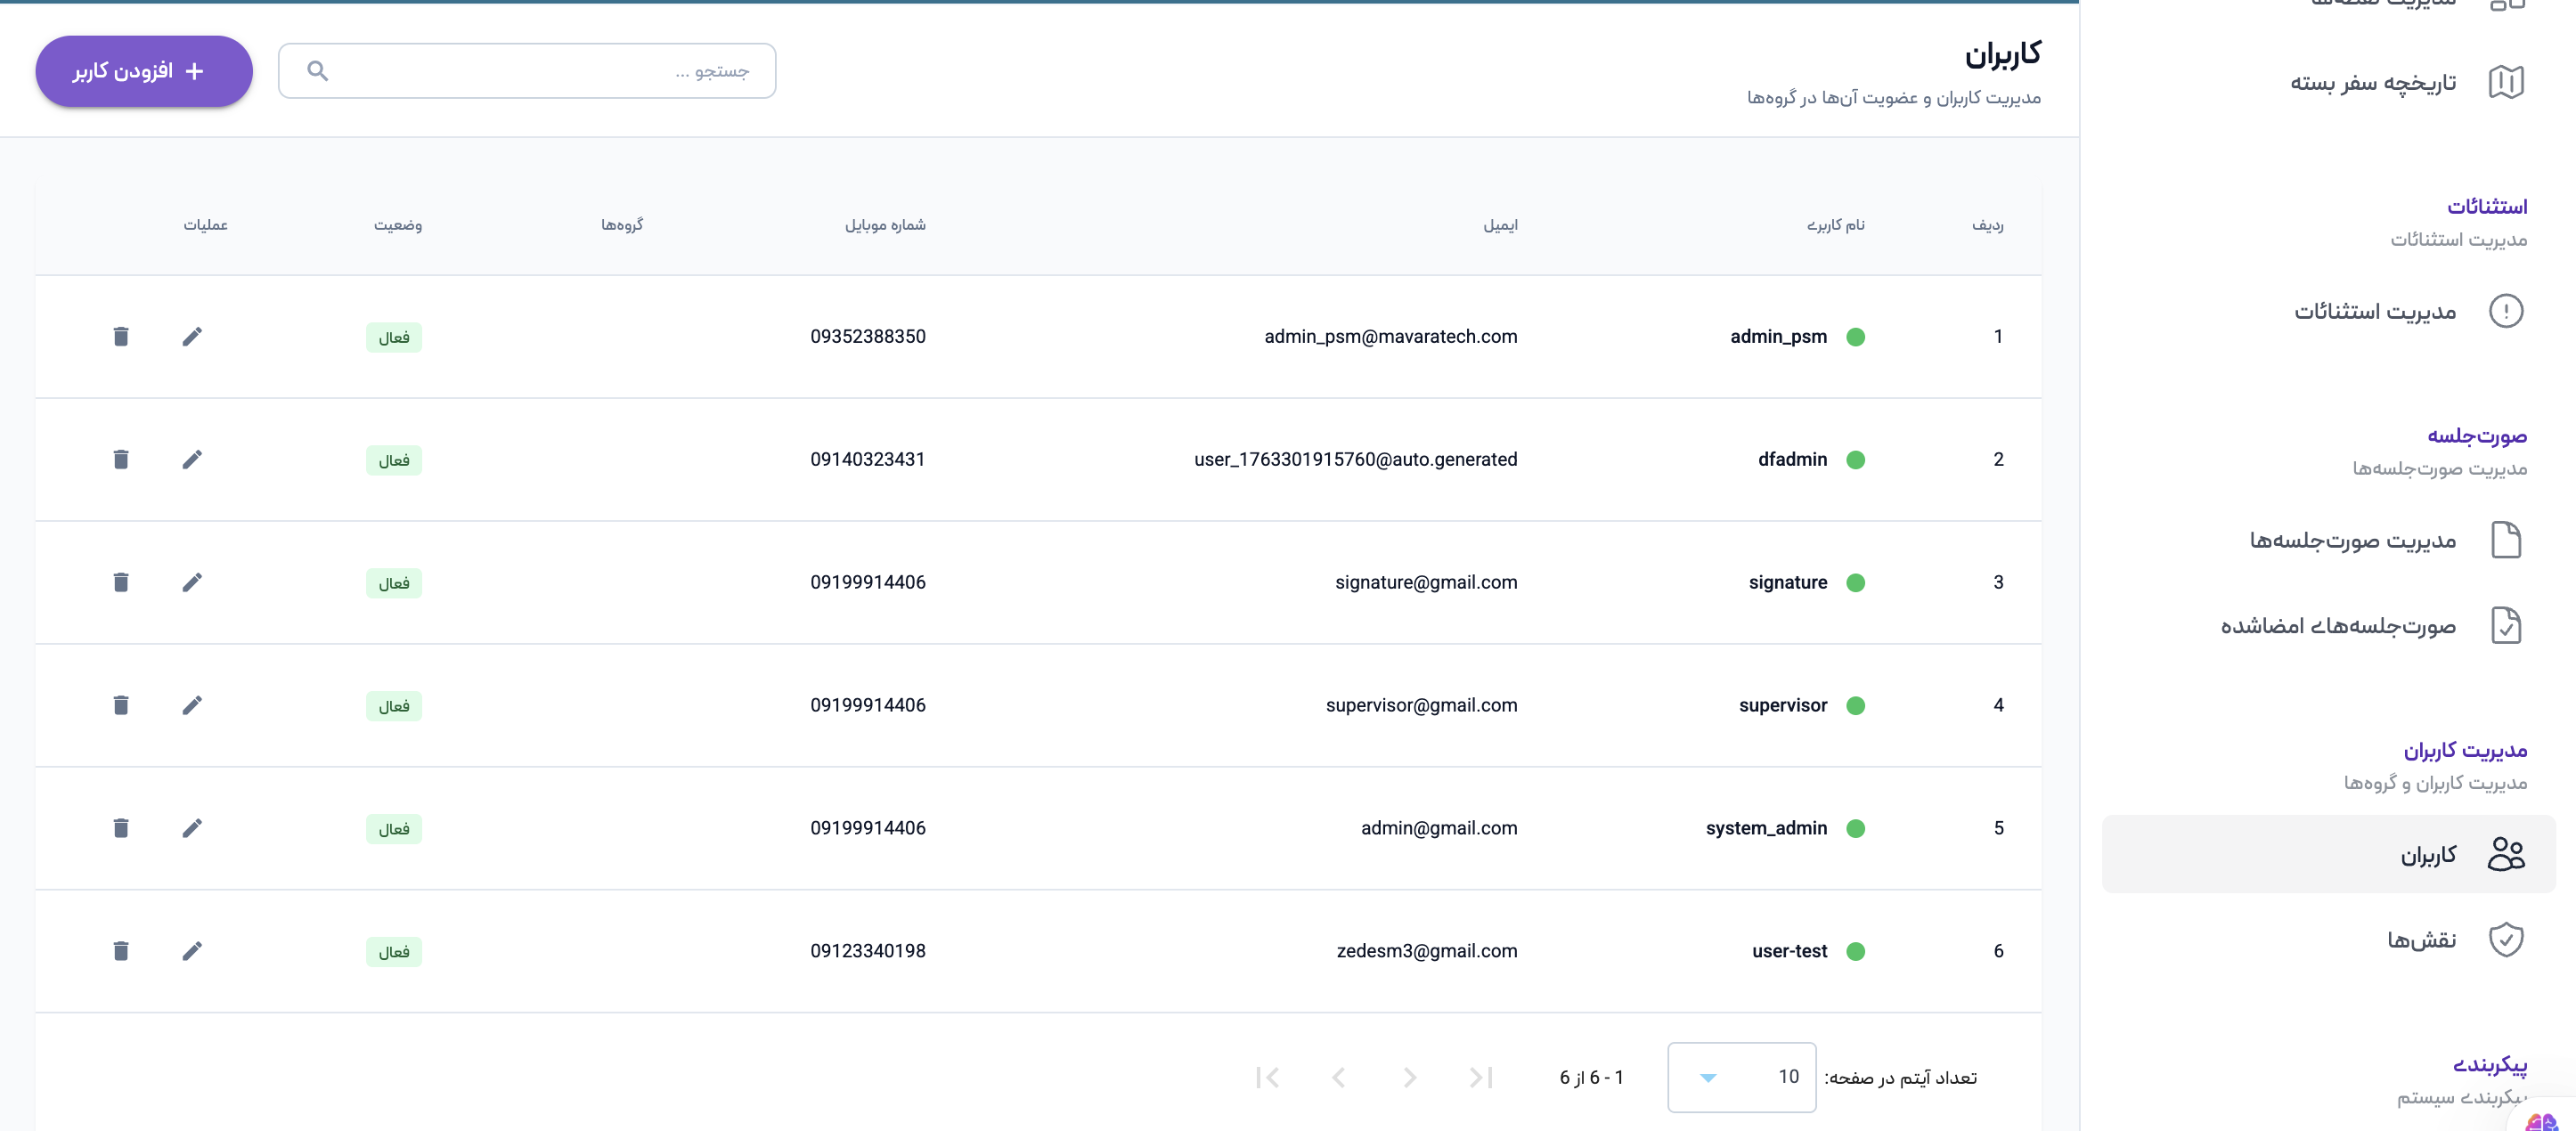Click trash icon in supervisor row
The height and width of the screenshot is (1131, 2576).
pyautogui.click(x=121, y=705)
